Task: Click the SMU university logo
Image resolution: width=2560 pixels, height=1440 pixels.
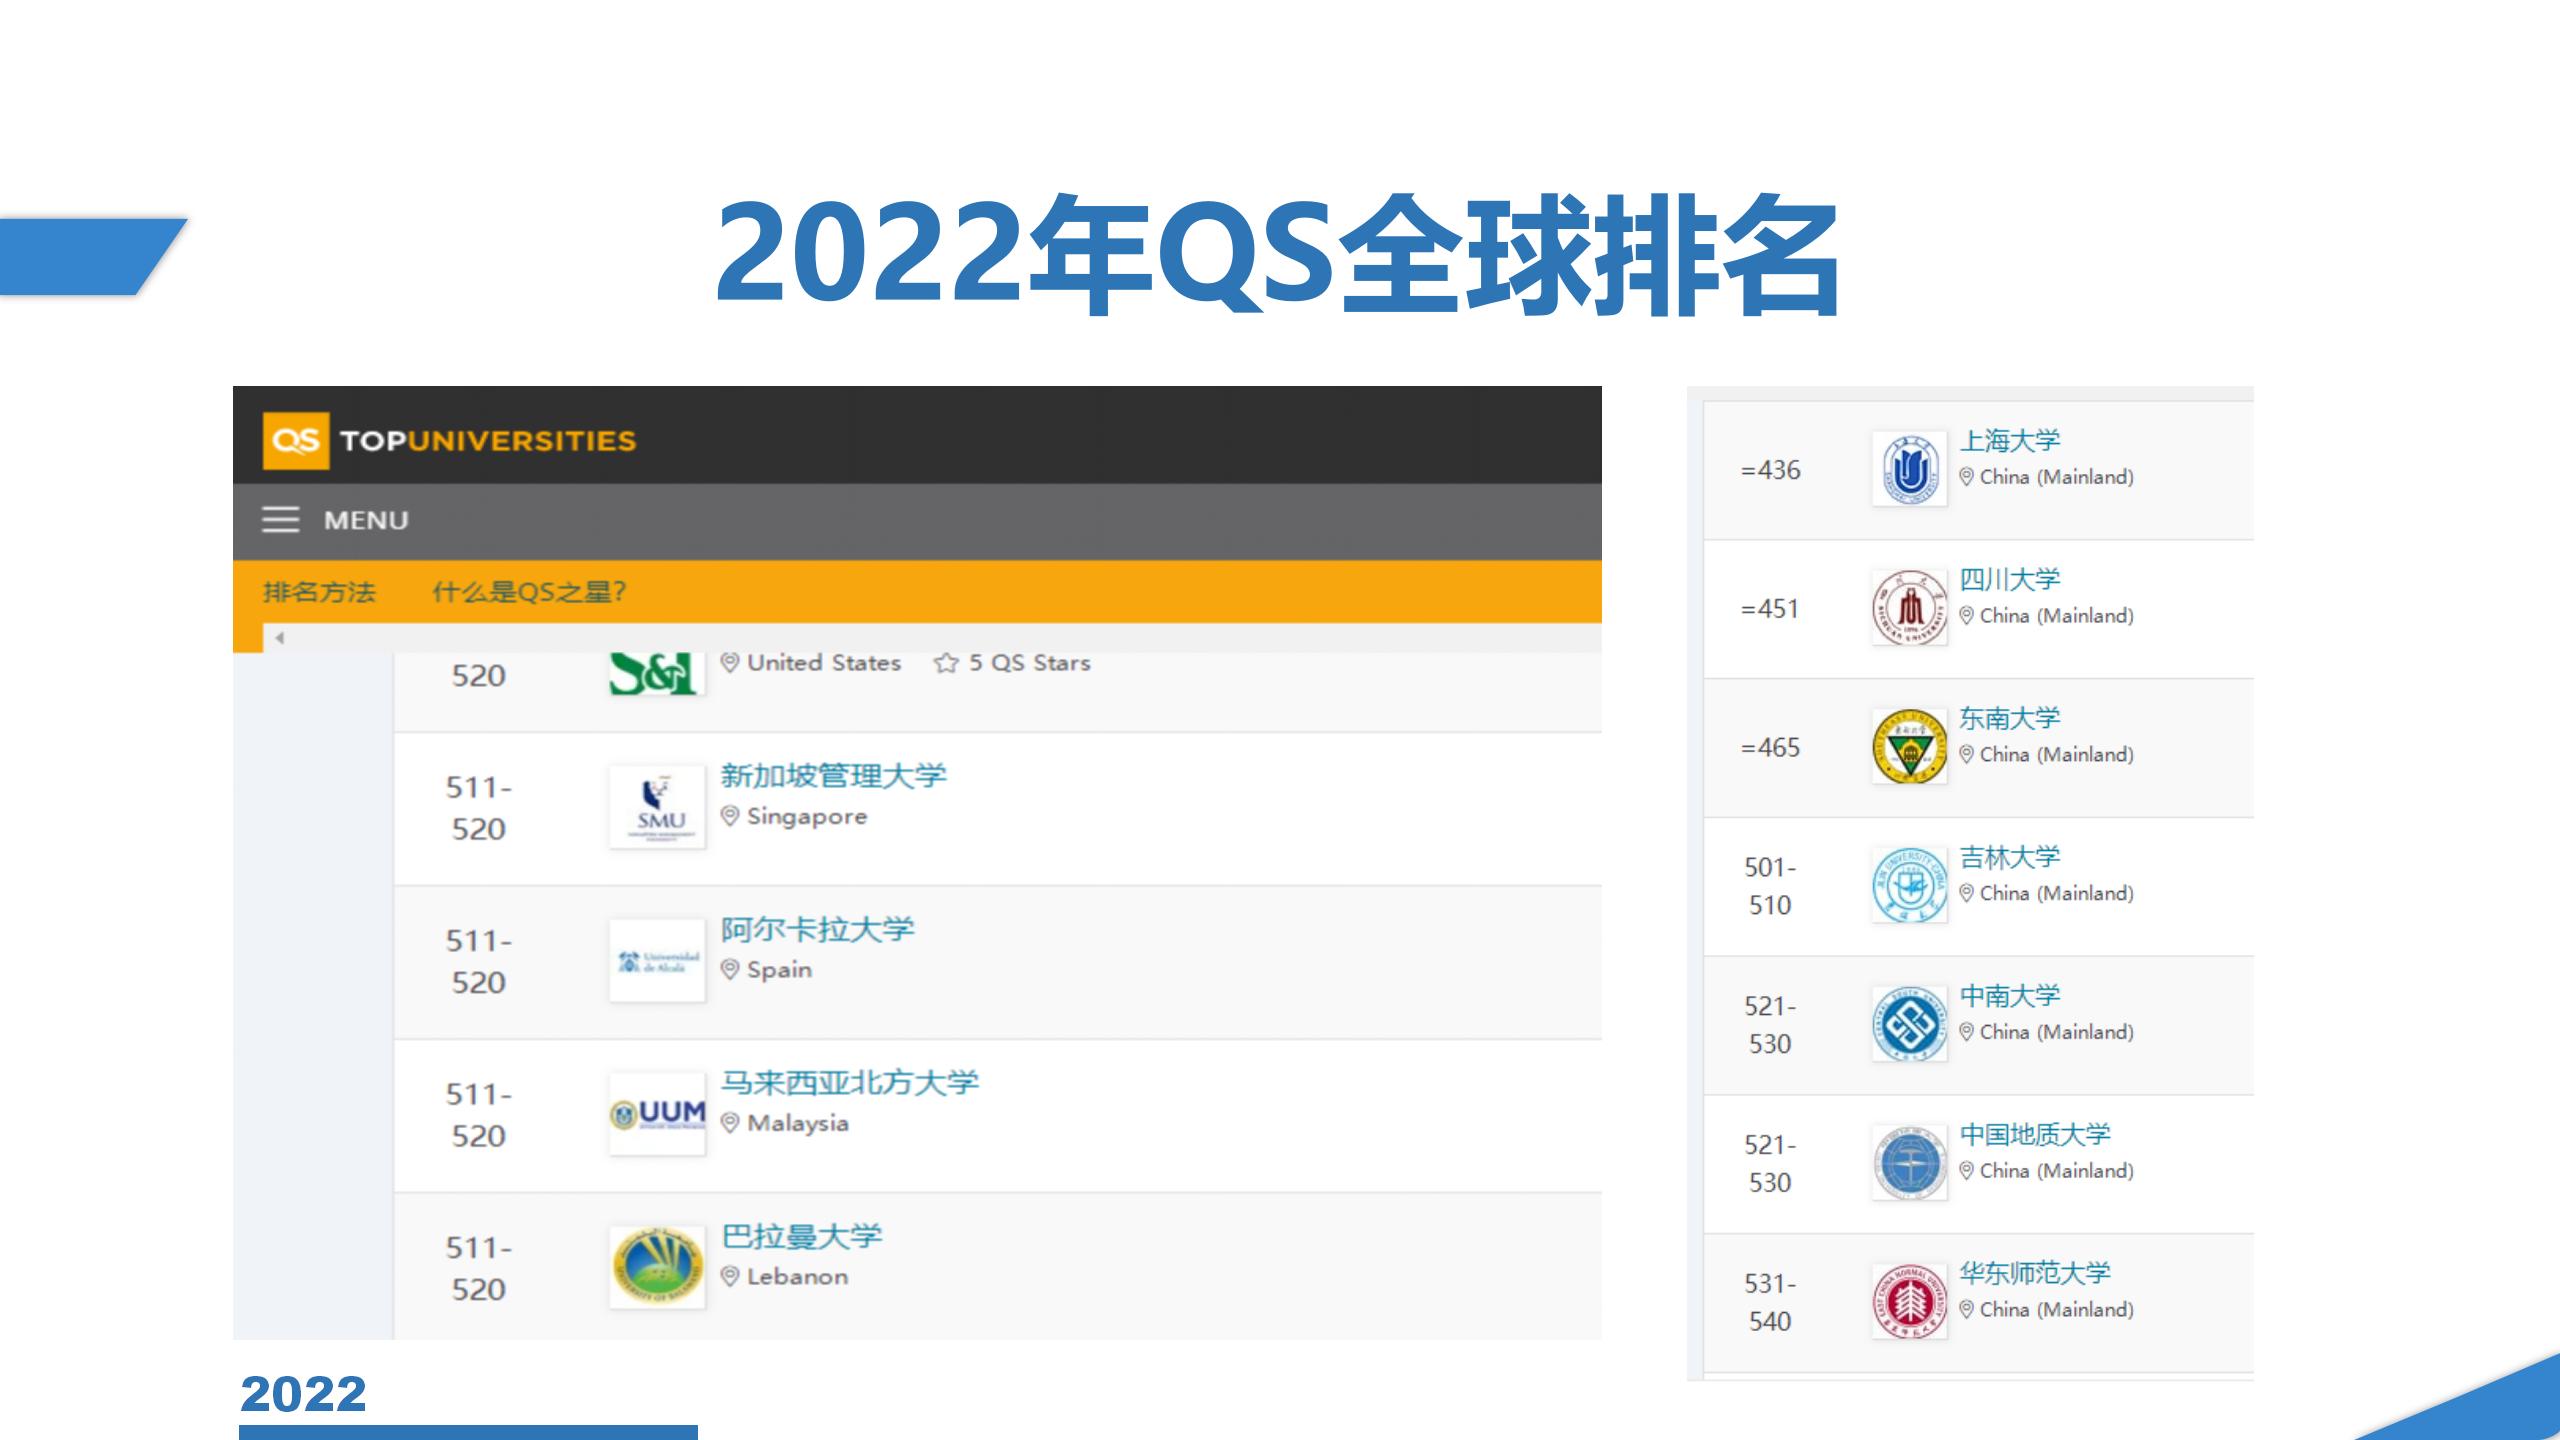Action: (x=657, y=807)
